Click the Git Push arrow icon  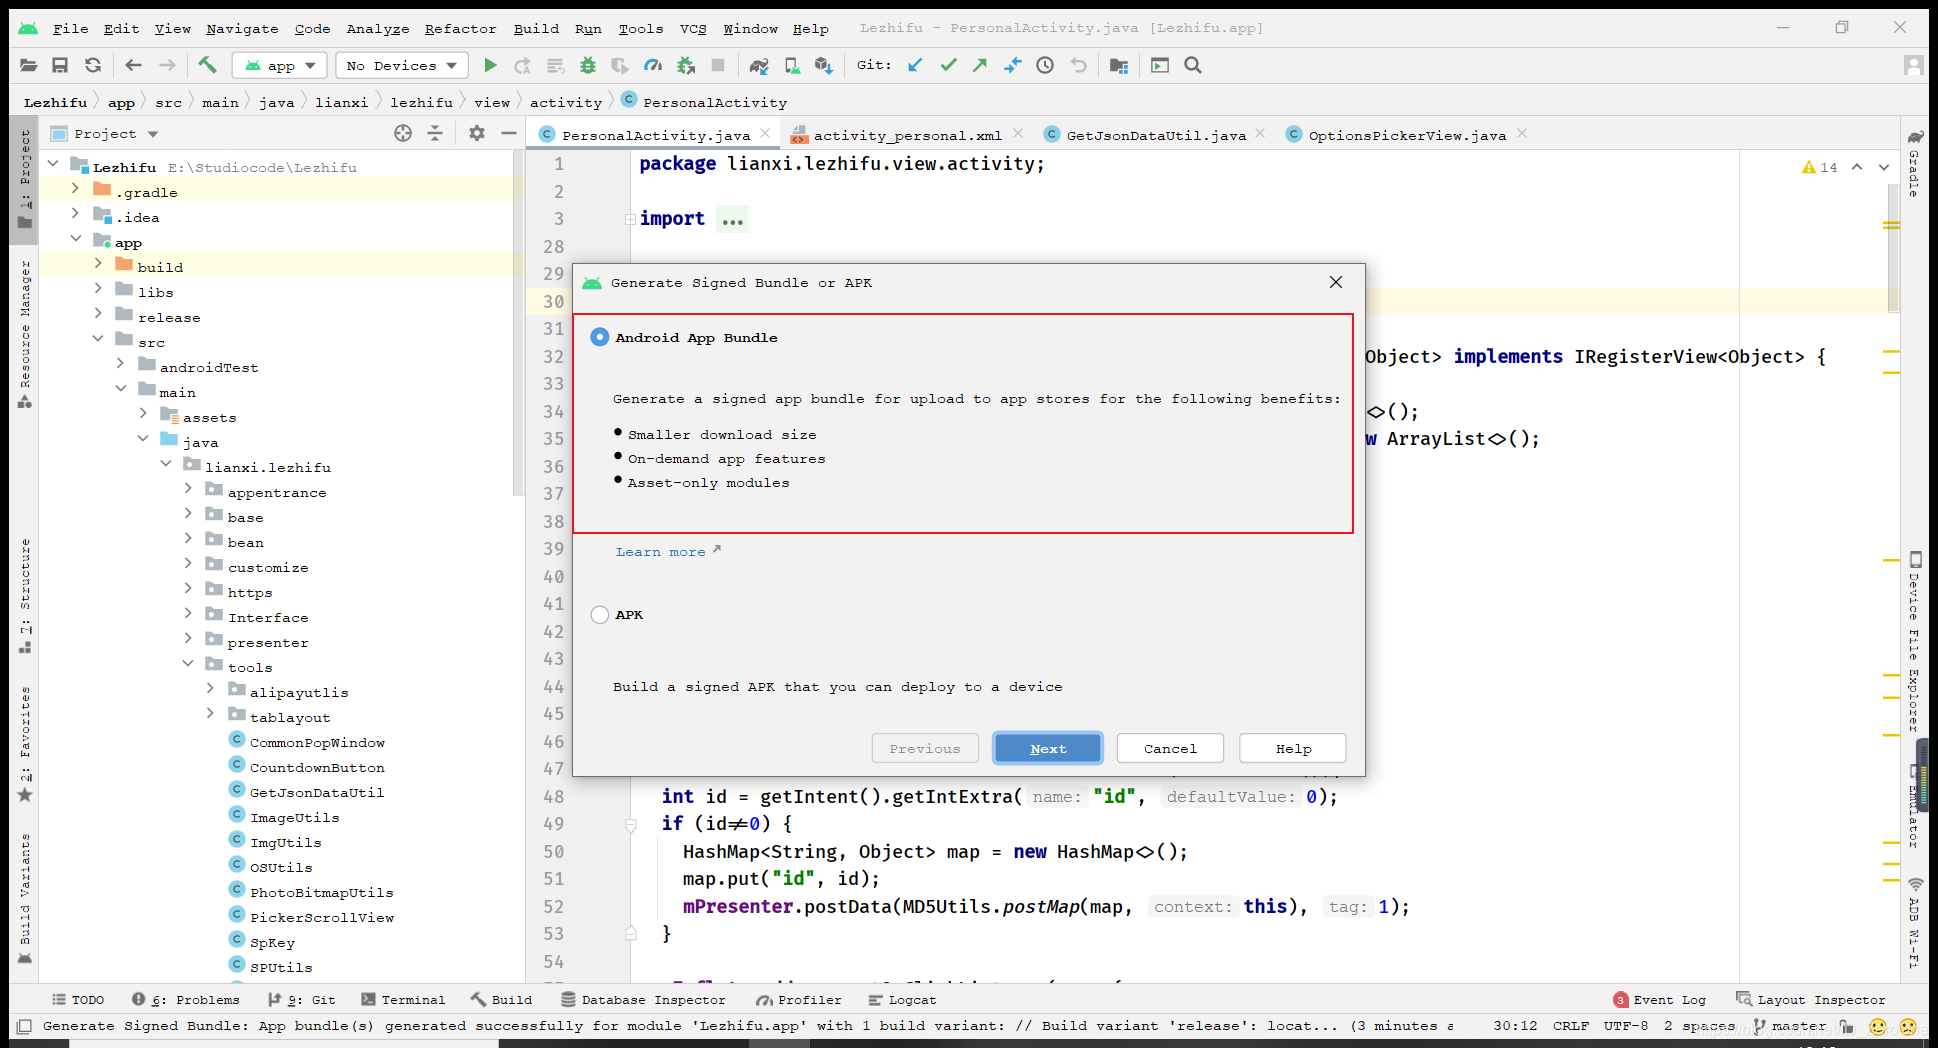click(x=980, y=66)
